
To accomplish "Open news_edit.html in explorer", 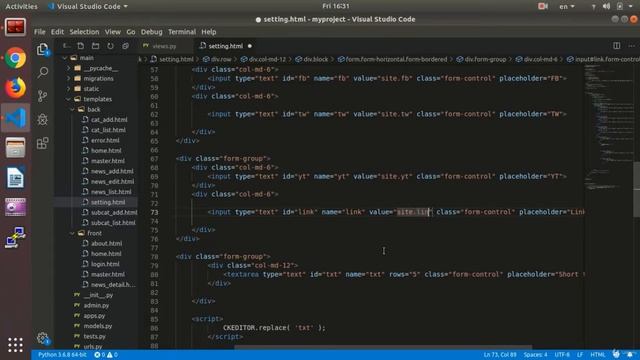I will point(112,182).
